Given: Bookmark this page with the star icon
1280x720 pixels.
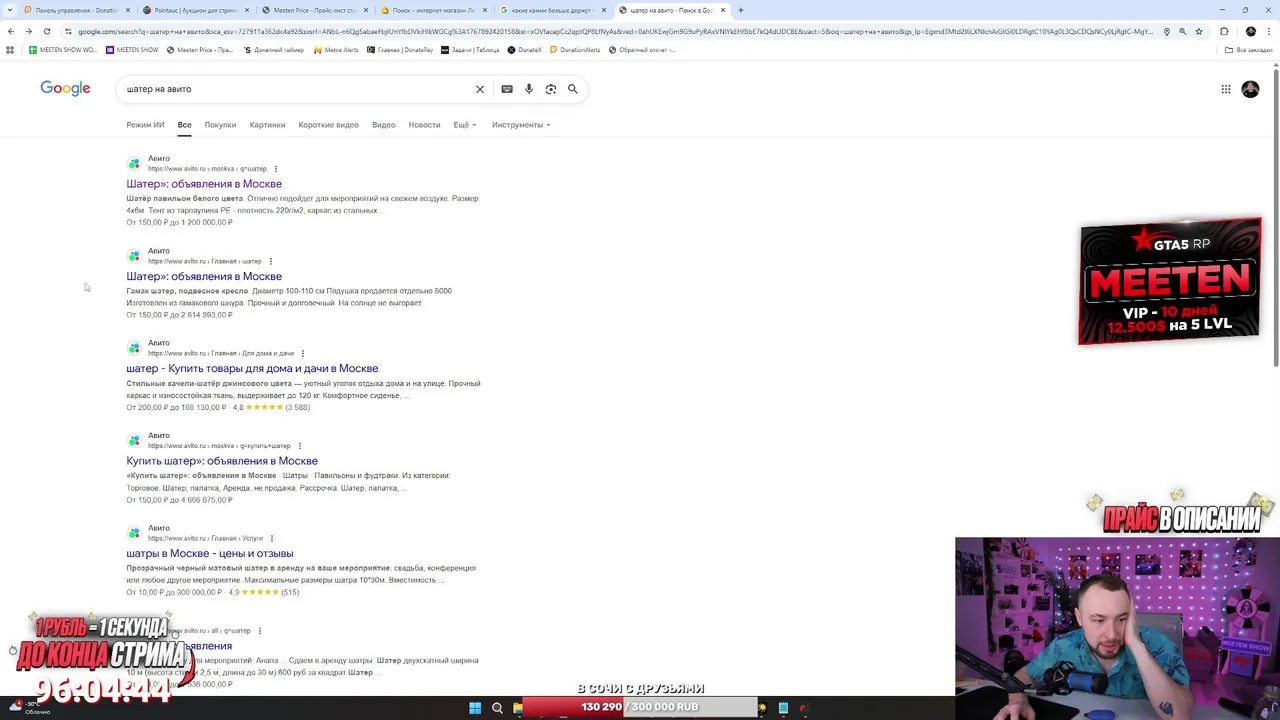Looking at the screenshot, I should click(1199, 31).
